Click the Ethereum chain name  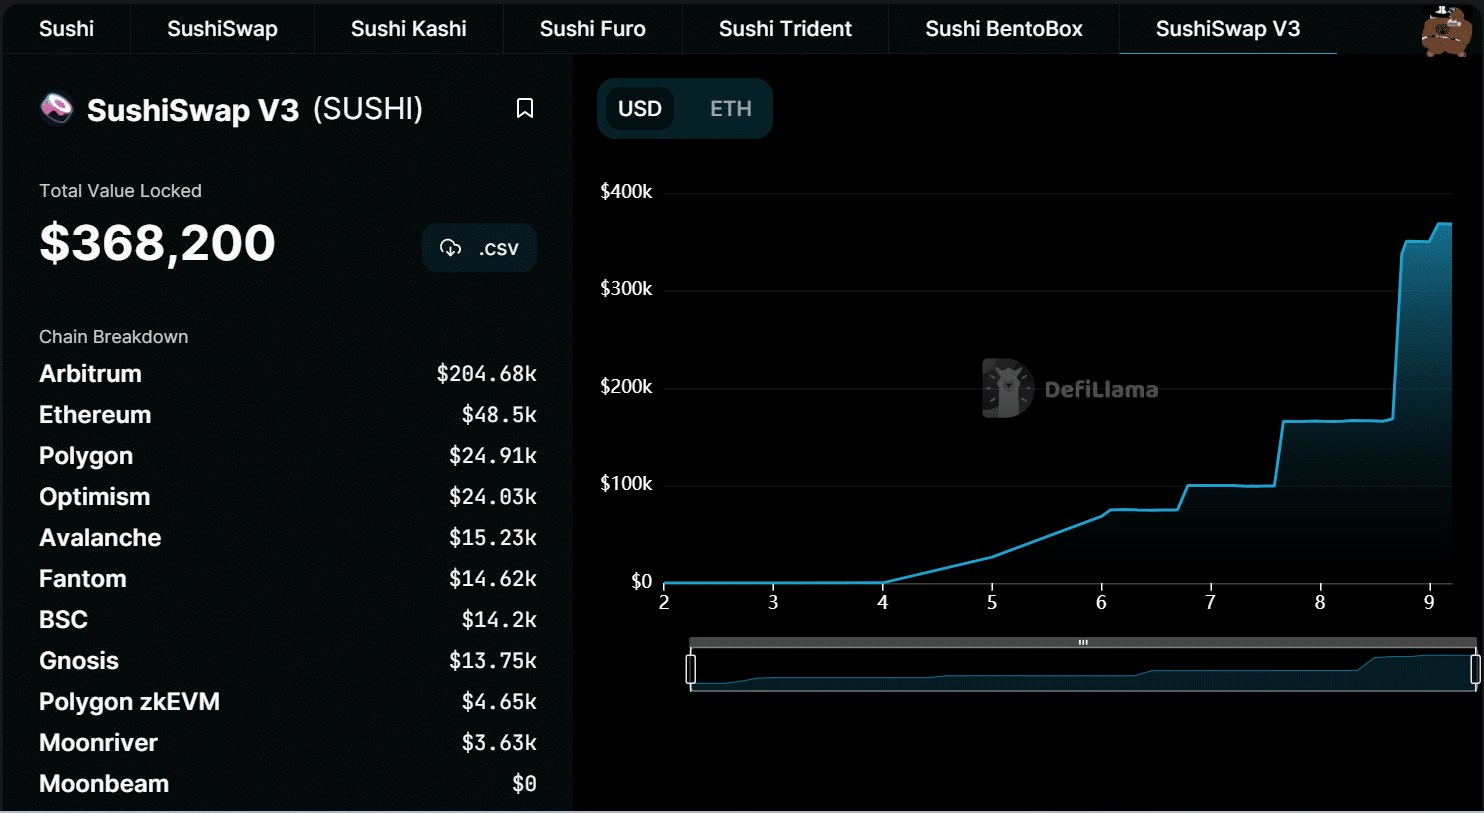coord(95,415)
